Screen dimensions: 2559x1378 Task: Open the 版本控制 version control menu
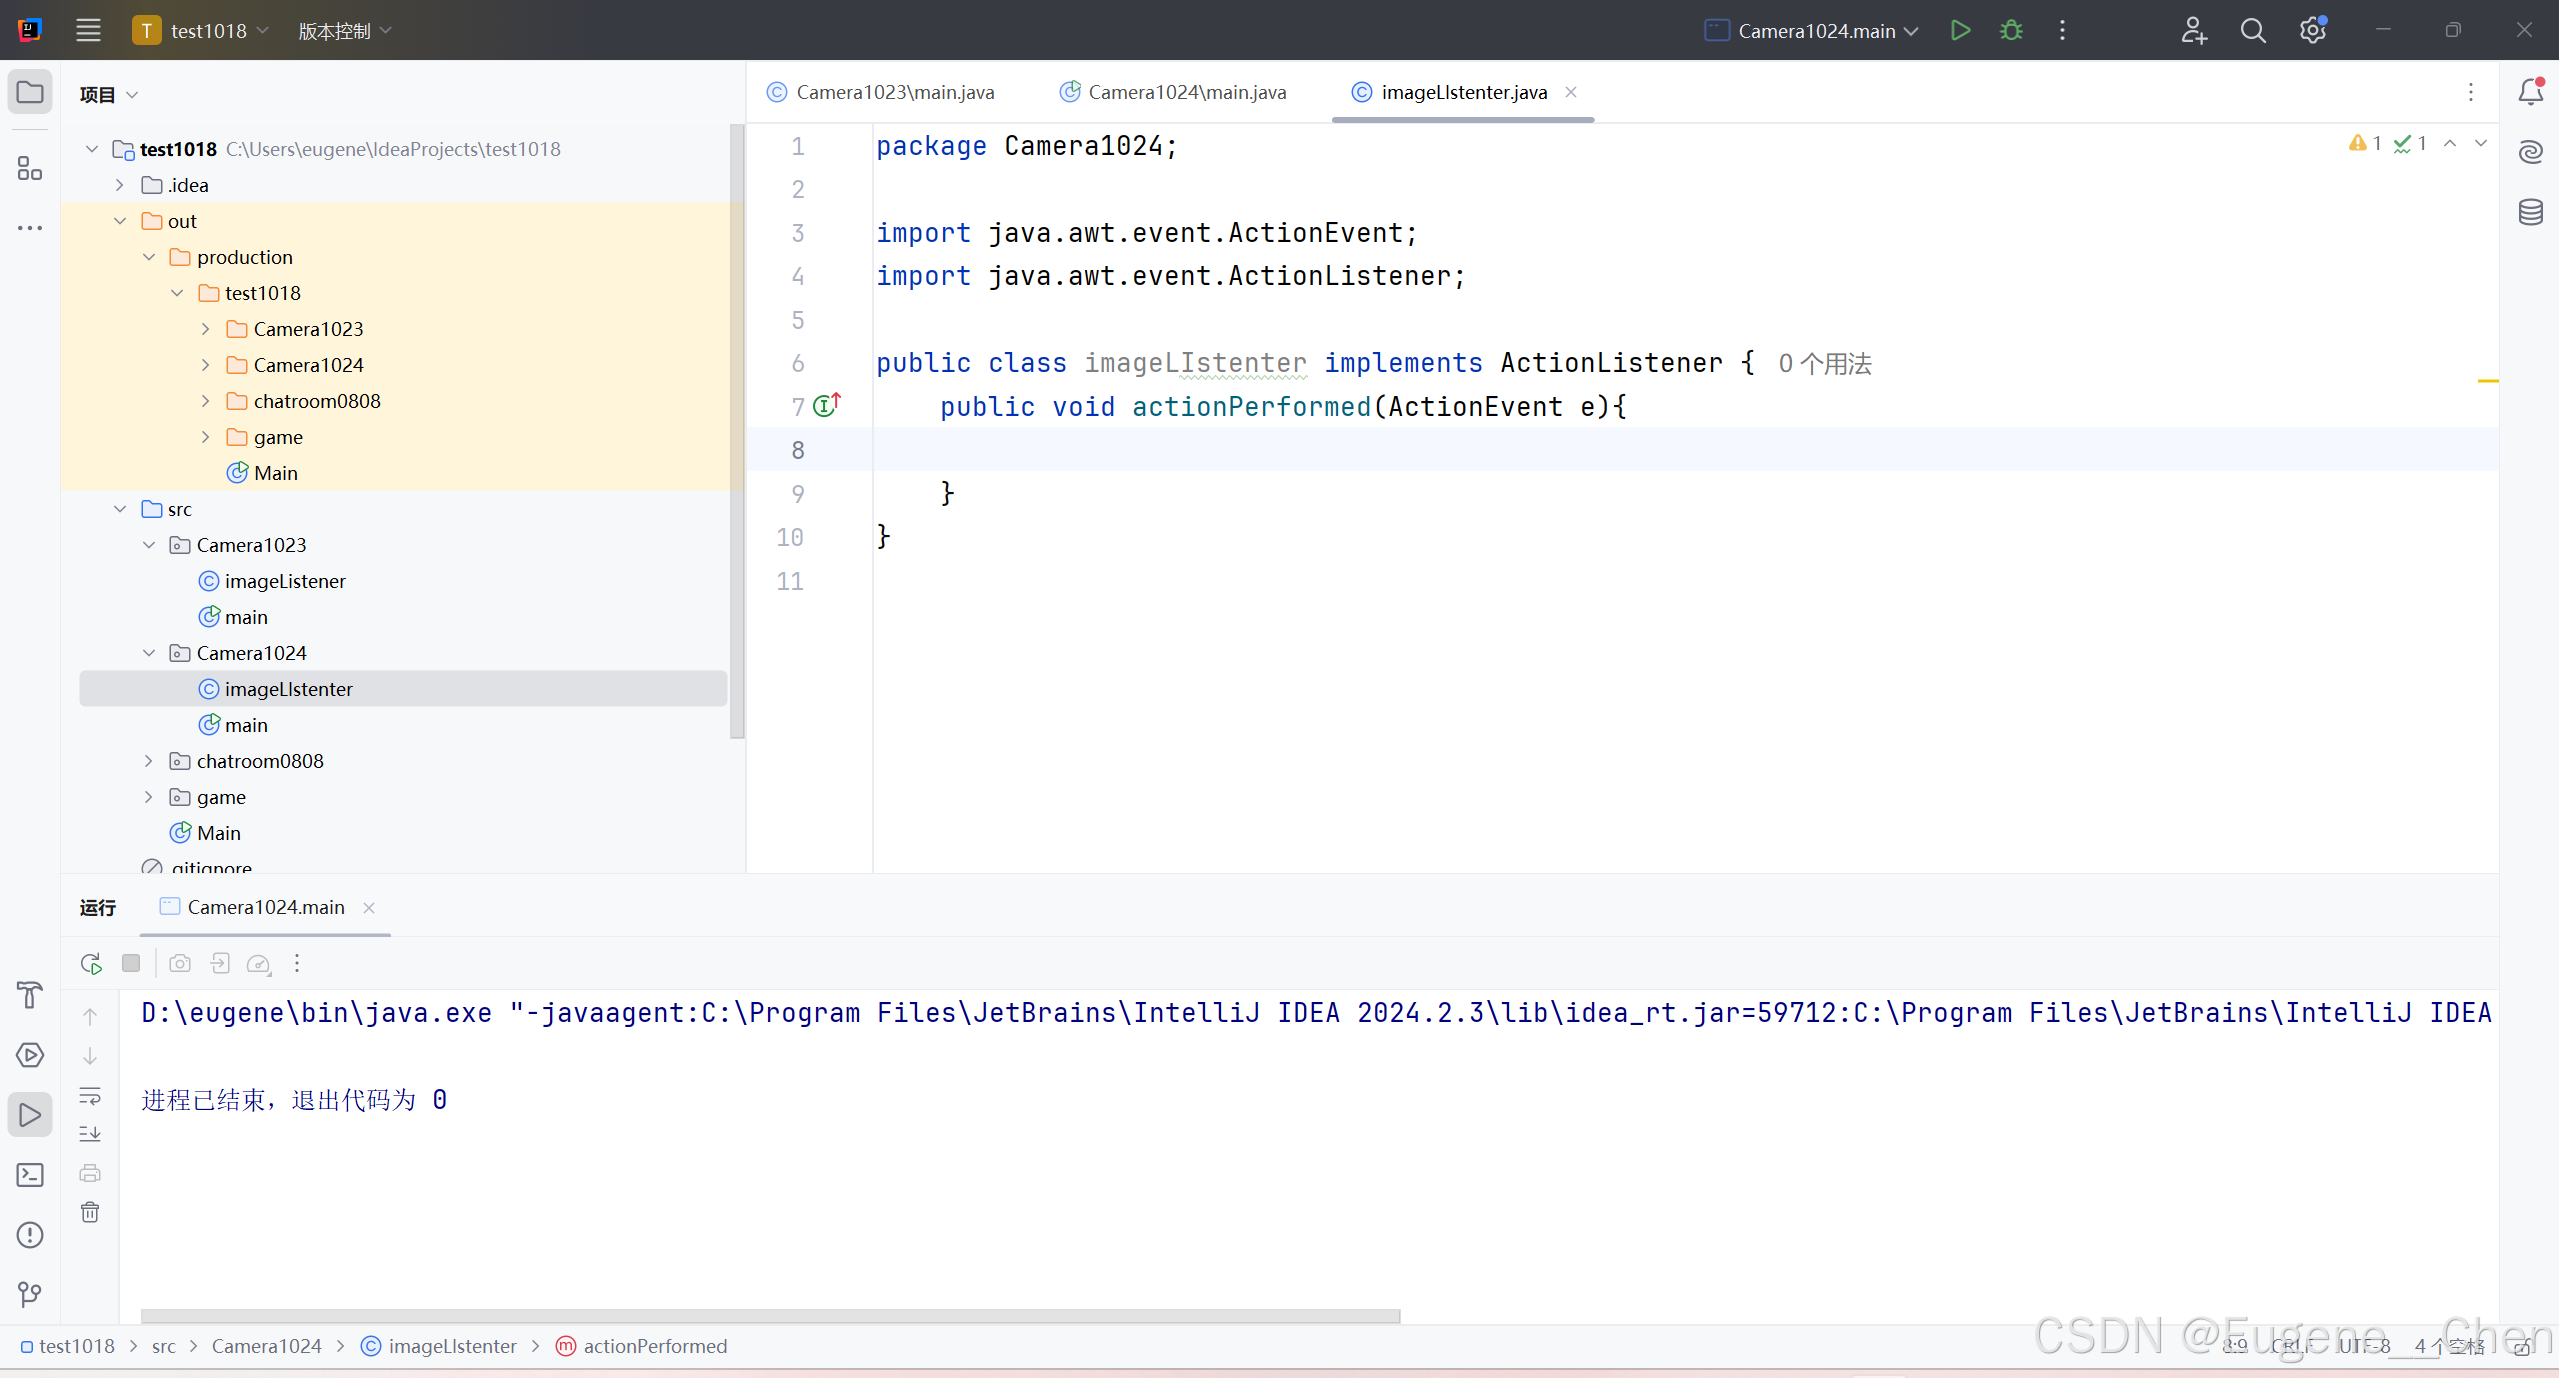click(x=344, y=31)
